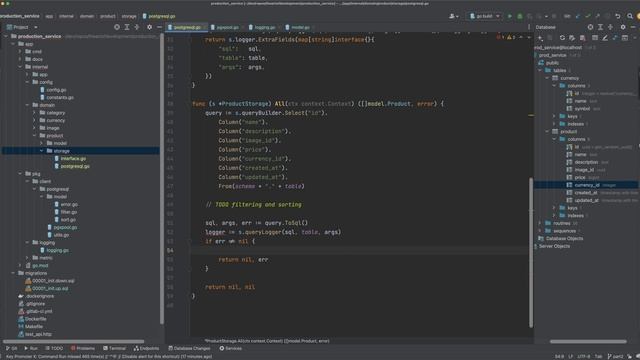The height and width of the screenshot is (360, 640).
Task: Click the editor vertical scrollbar
Action: [531, 252]
